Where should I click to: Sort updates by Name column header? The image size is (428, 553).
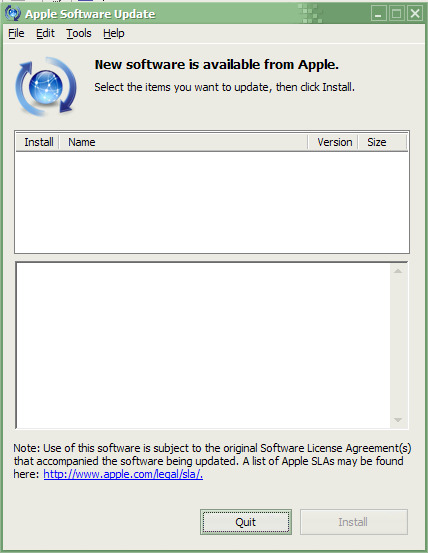(183, 142)
